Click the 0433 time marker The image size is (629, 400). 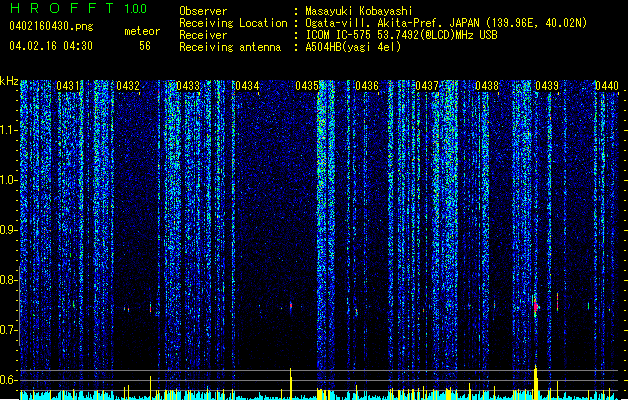point(188,86)
